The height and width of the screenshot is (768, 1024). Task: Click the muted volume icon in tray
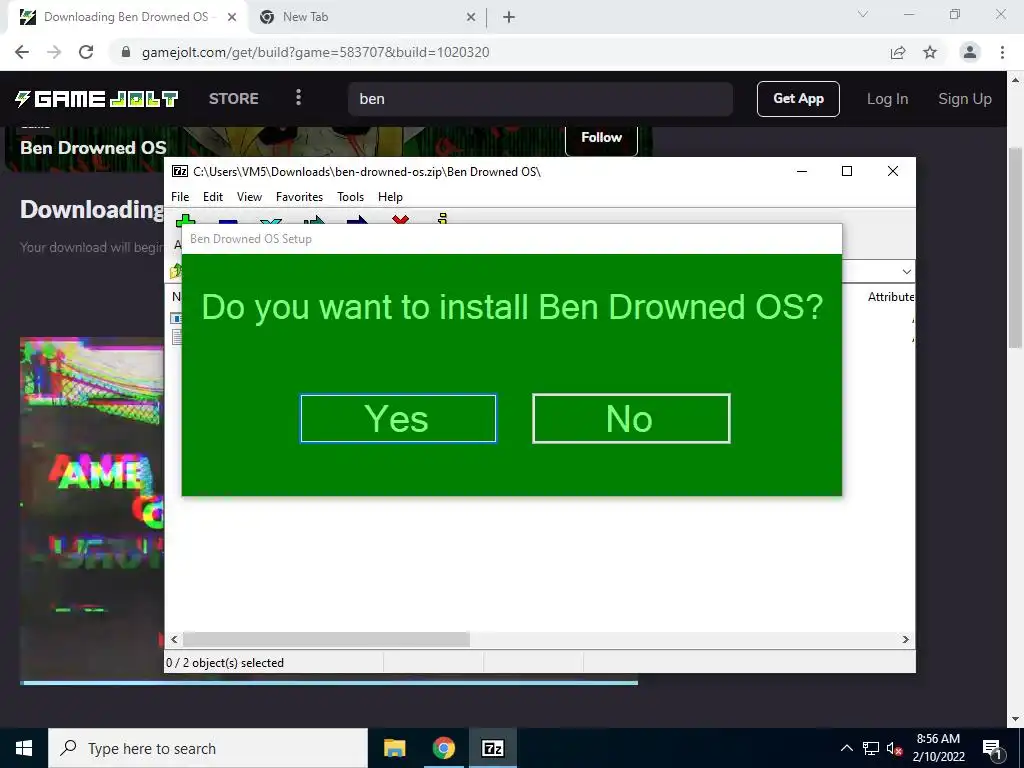point(895,749)
